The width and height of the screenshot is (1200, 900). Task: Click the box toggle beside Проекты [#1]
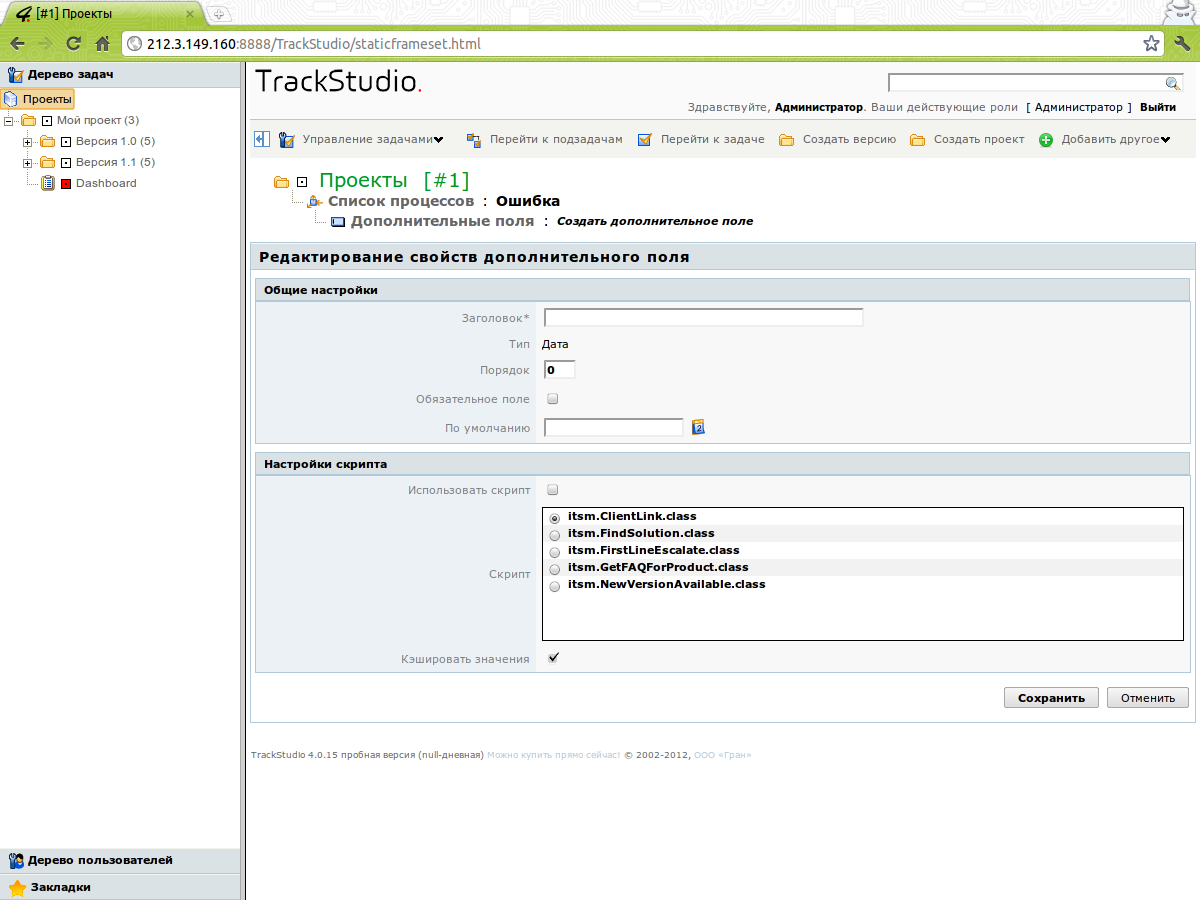tap(302, 182)
